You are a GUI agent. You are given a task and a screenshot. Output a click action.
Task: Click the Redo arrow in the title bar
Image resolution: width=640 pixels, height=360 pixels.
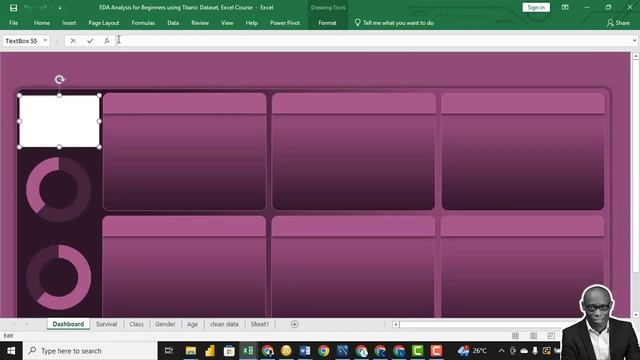(43, 8)
